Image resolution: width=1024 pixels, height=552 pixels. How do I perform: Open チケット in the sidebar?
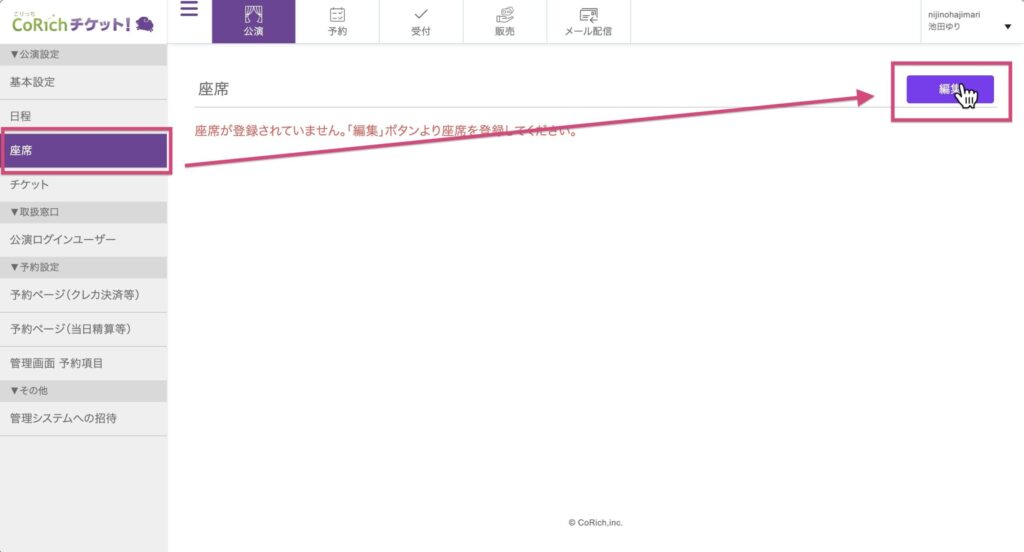click(x=29, y=185)
